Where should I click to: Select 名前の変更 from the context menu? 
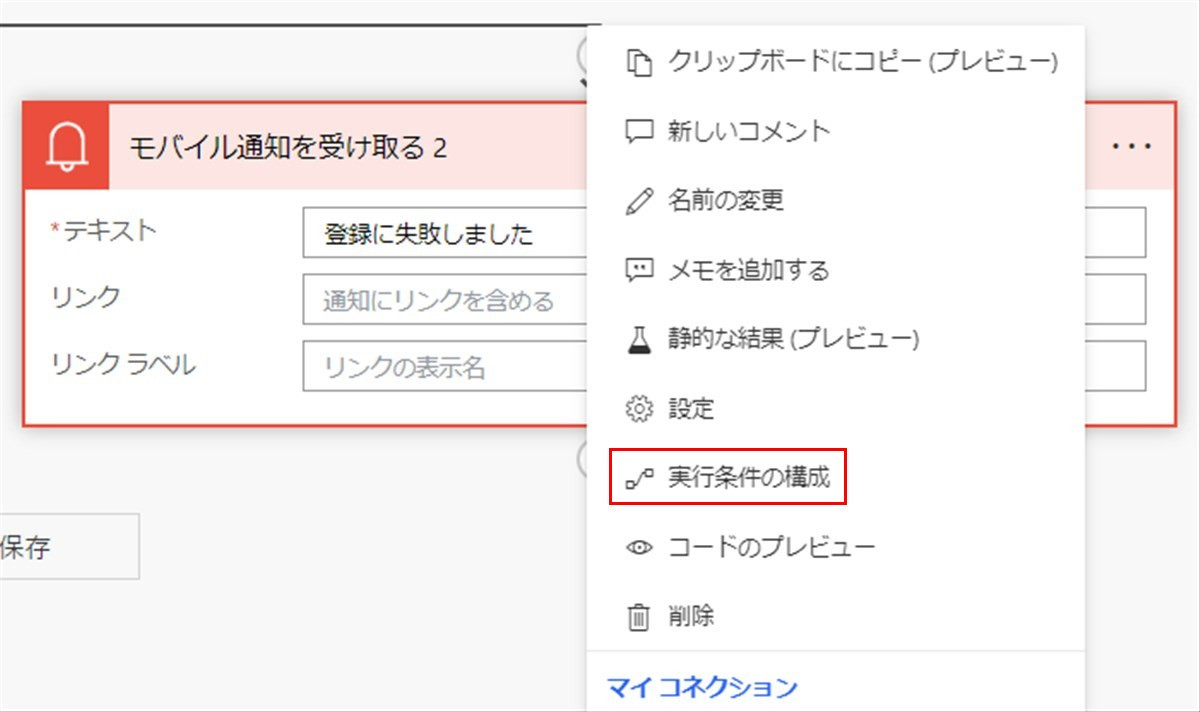point(726,201)
